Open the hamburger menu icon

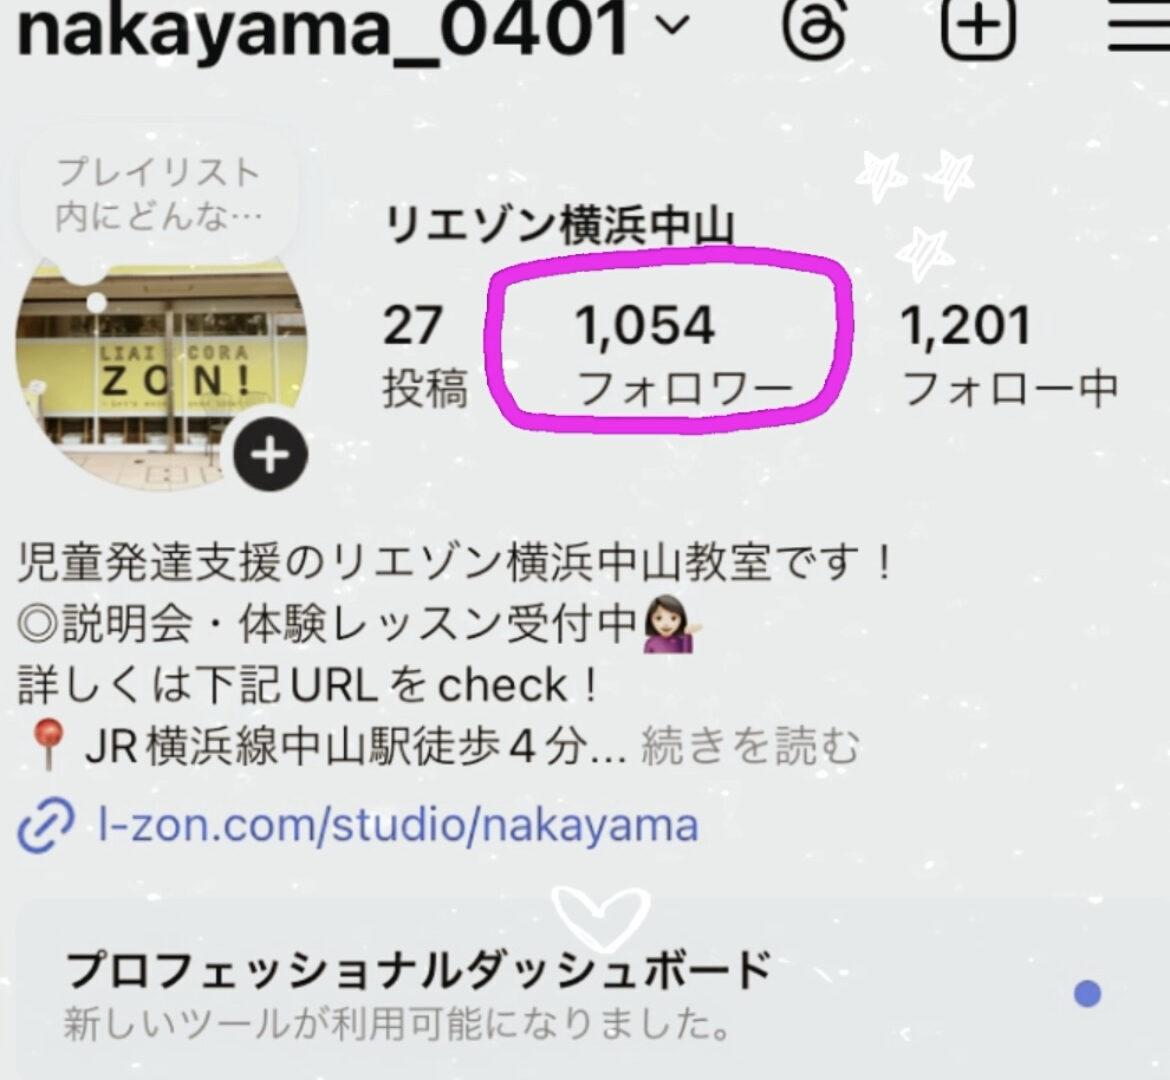click(x=1139, y=28)
